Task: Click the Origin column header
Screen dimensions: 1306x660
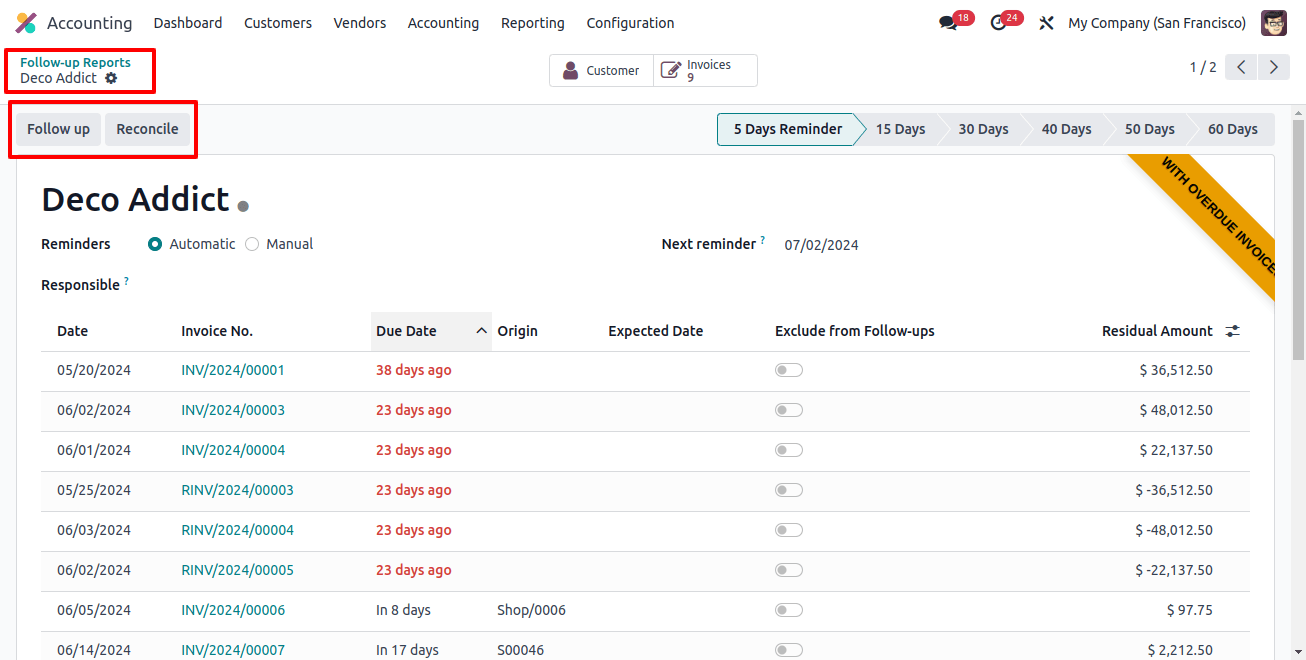Action: pos(517,331)
